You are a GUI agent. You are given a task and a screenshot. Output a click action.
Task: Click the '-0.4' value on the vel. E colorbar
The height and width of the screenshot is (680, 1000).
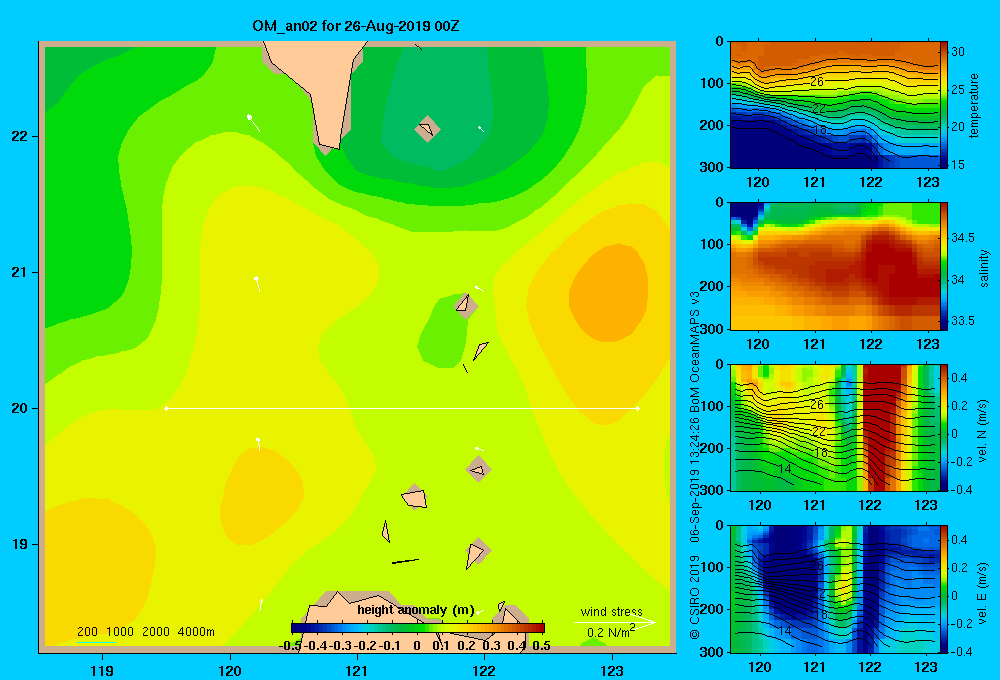coord(962,651)
